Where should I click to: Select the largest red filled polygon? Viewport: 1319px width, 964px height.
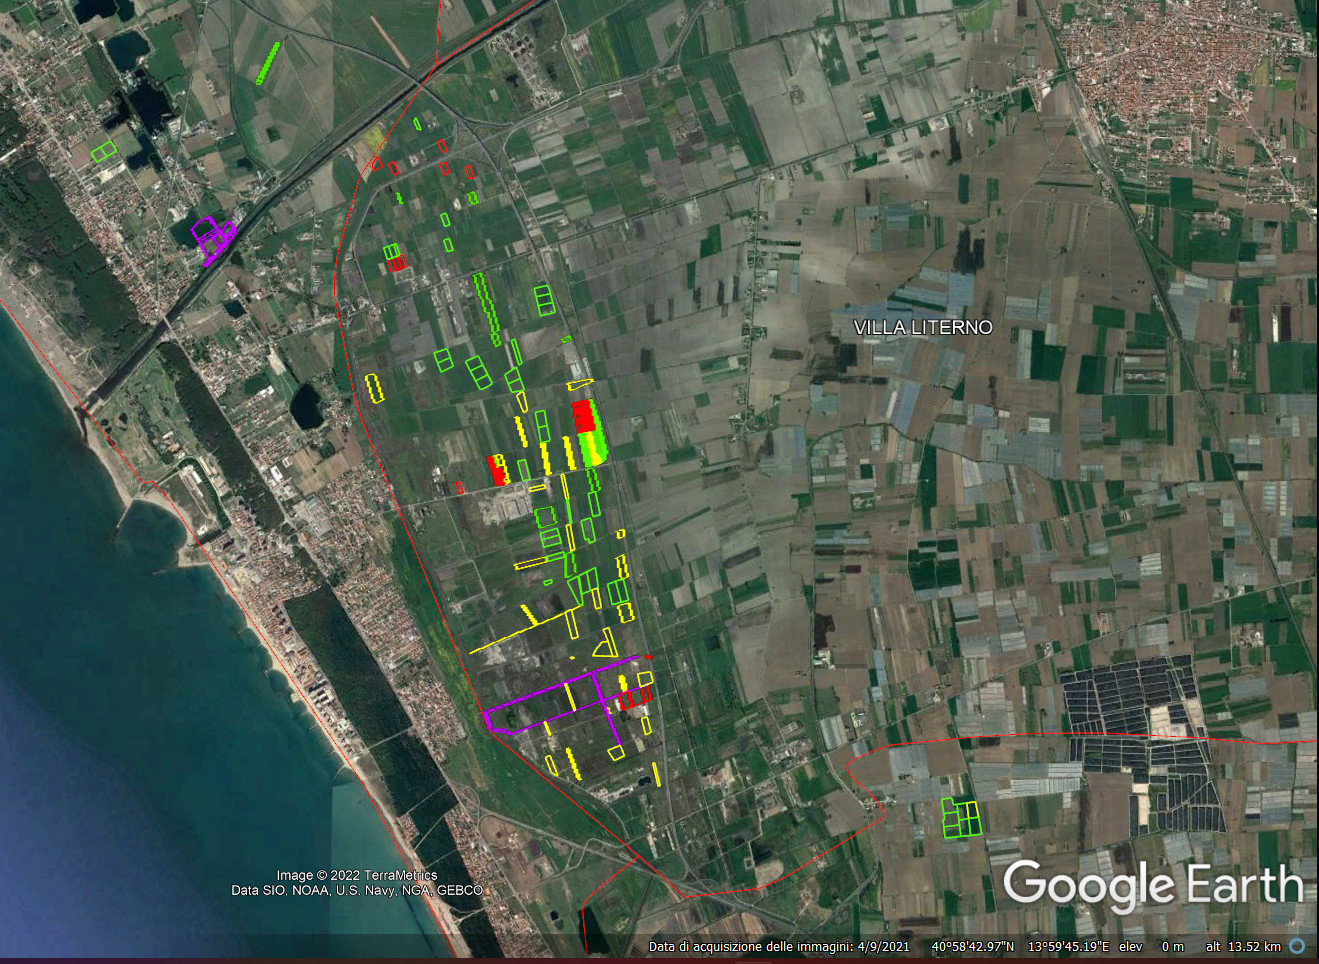click(x=584, y=416)
